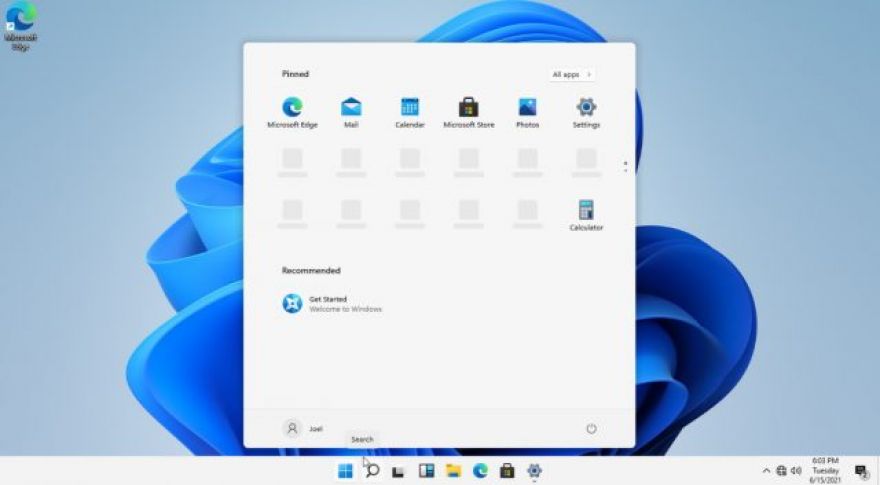Open File Explorer on the taskbar
The height and width of the screenshot is (485, 880).
tap(453, 470)
